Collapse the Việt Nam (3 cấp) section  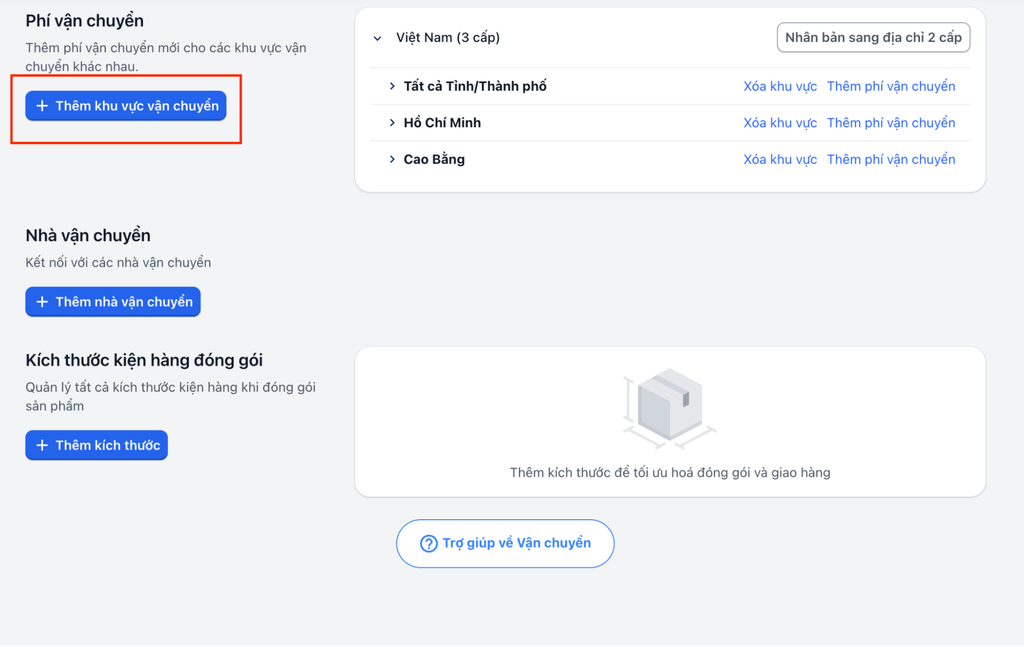378,39
